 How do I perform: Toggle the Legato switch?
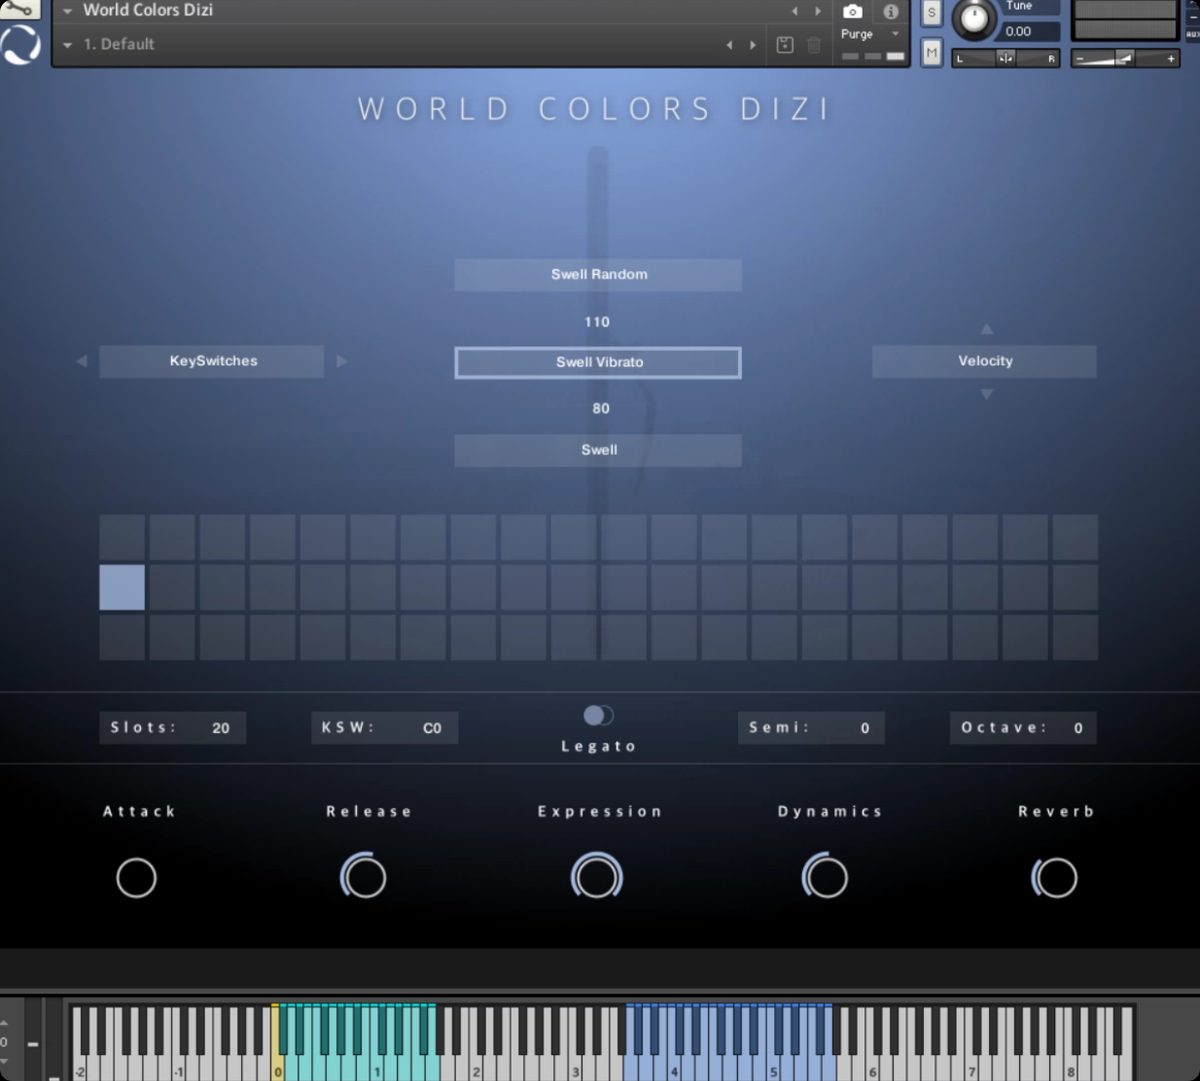[x=598, y=715]
